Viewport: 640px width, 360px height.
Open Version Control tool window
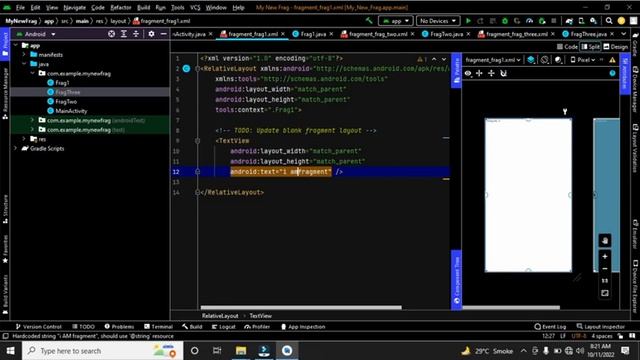click(38, 327)
